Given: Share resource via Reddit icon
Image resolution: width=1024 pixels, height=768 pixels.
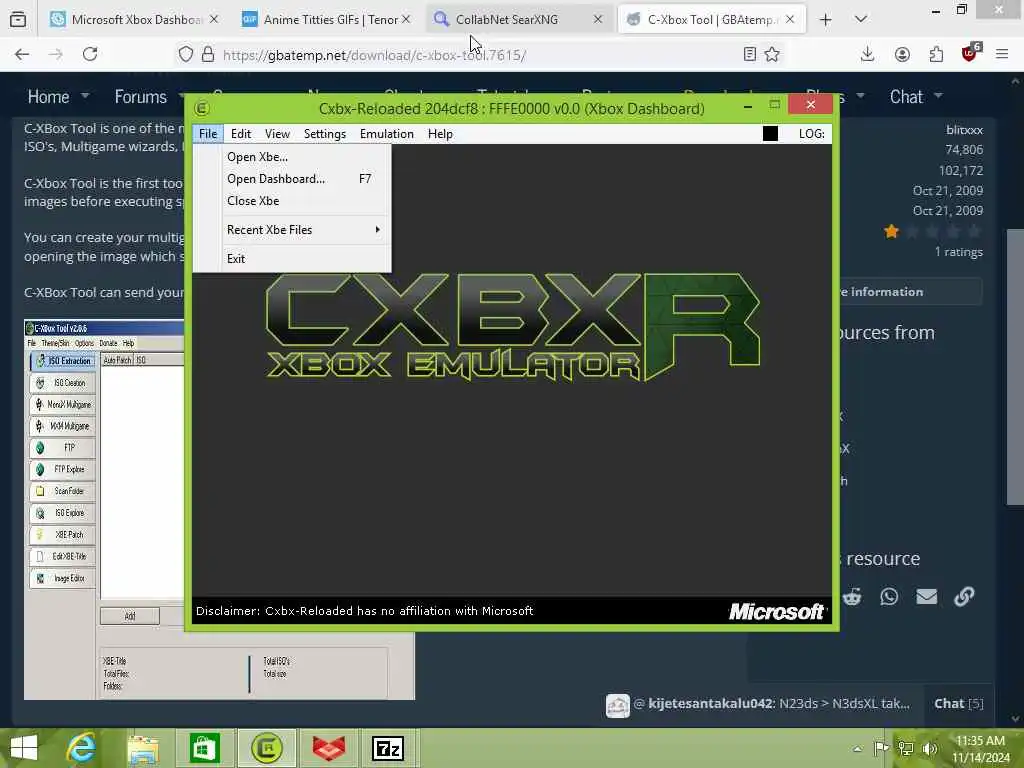Looking at the screenshot, I should (852, 596).
